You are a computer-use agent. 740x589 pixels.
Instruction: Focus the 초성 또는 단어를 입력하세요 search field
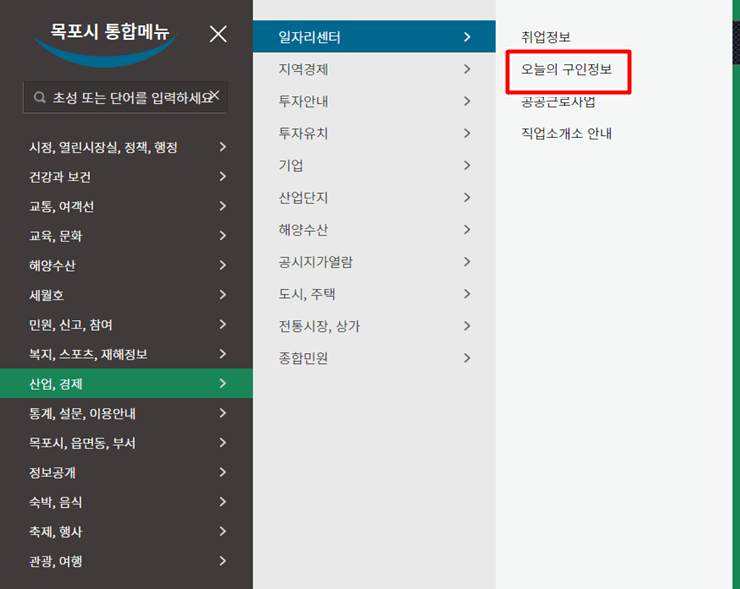coord(125,98)
